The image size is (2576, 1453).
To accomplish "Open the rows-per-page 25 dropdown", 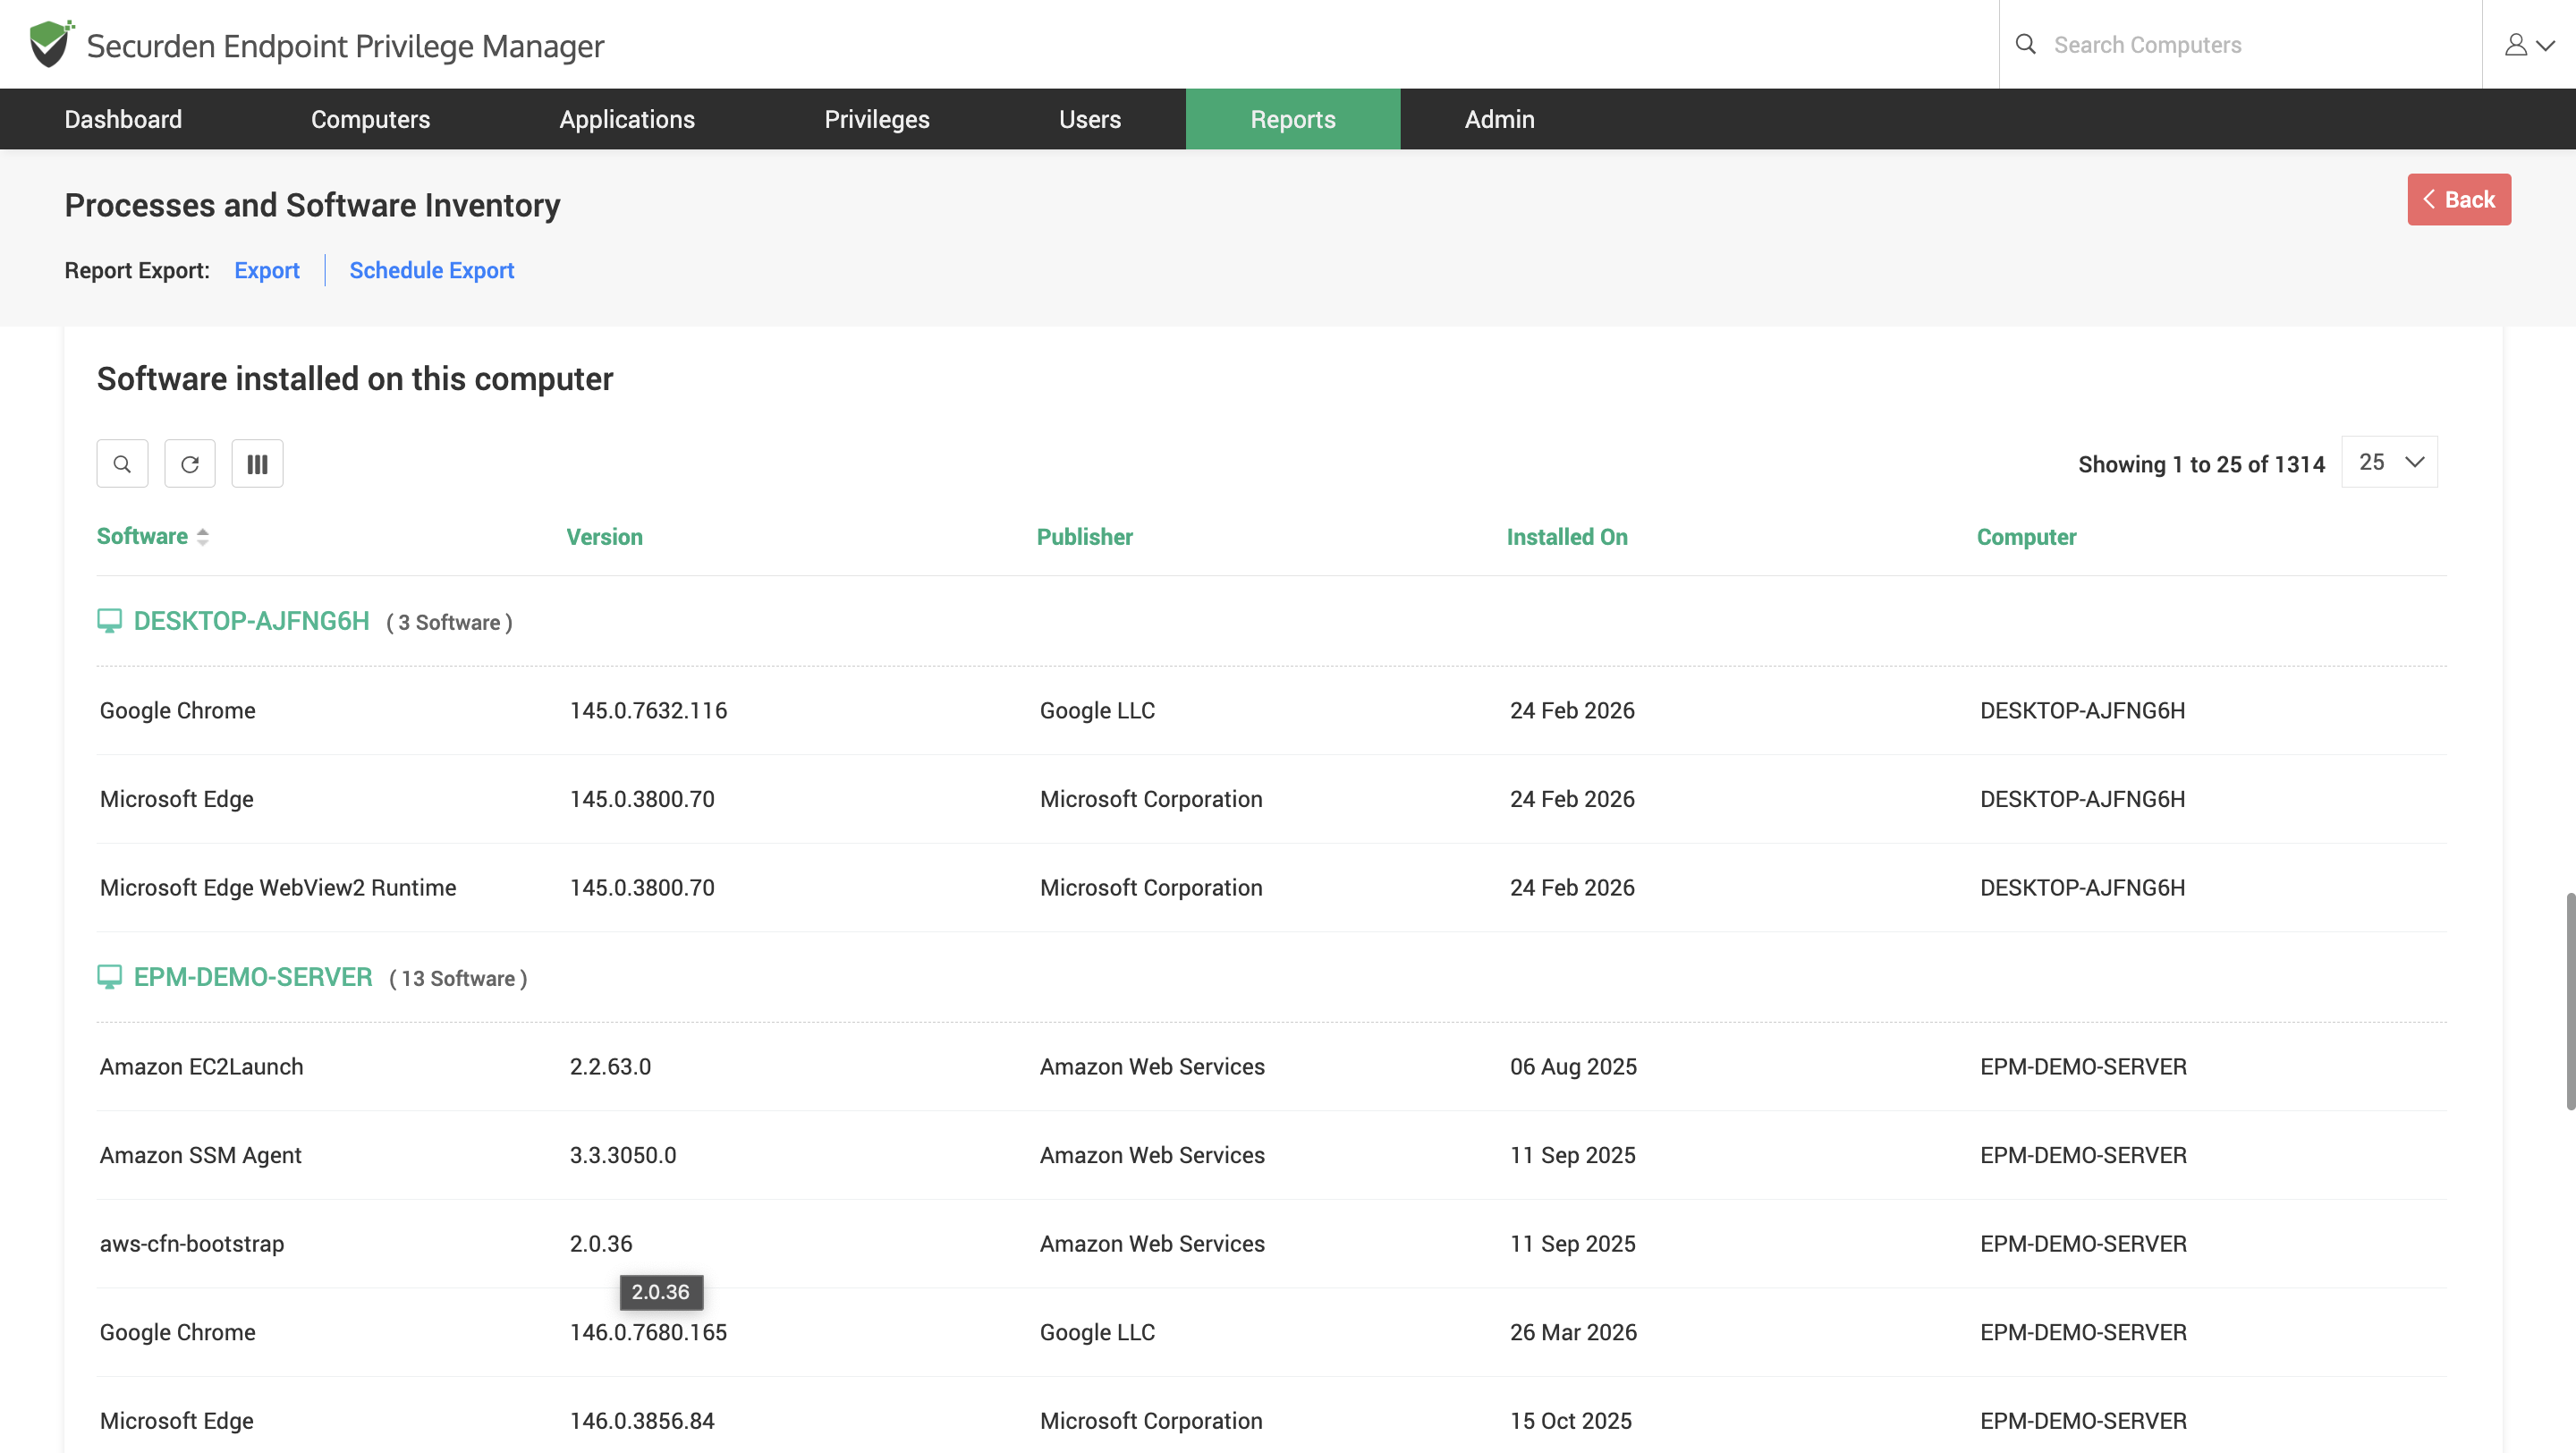I will (x=2389, y=462).
